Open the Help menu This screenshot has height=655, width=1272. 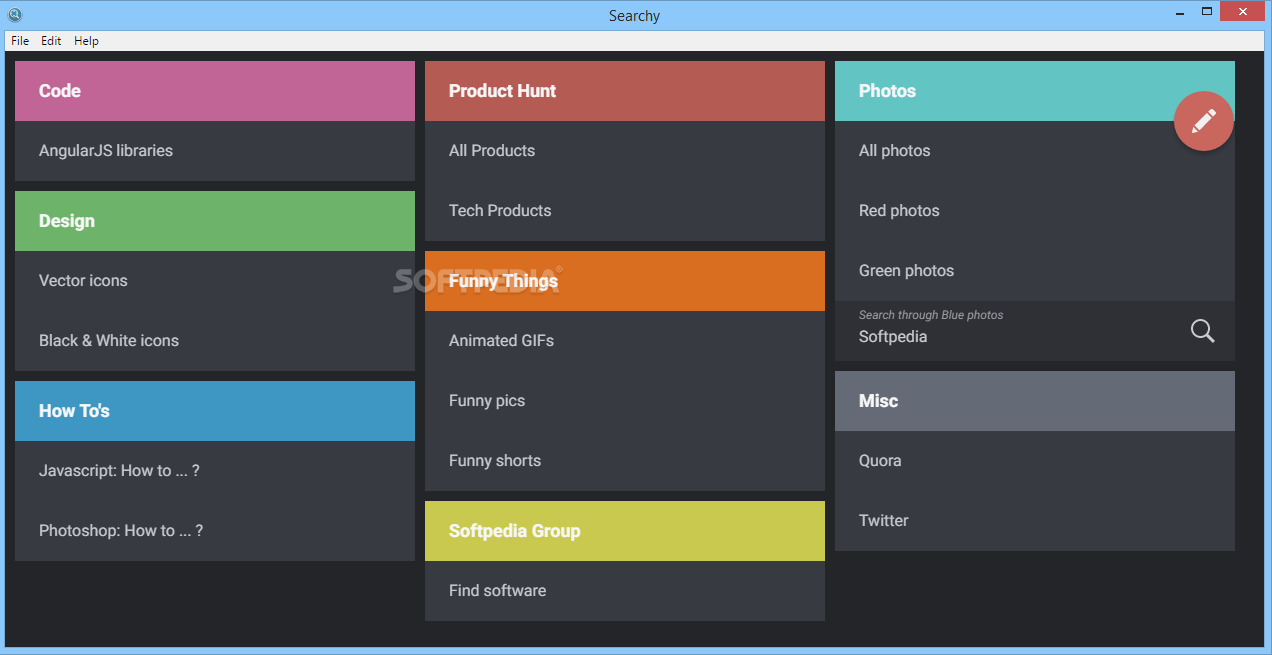click(86, 41)
